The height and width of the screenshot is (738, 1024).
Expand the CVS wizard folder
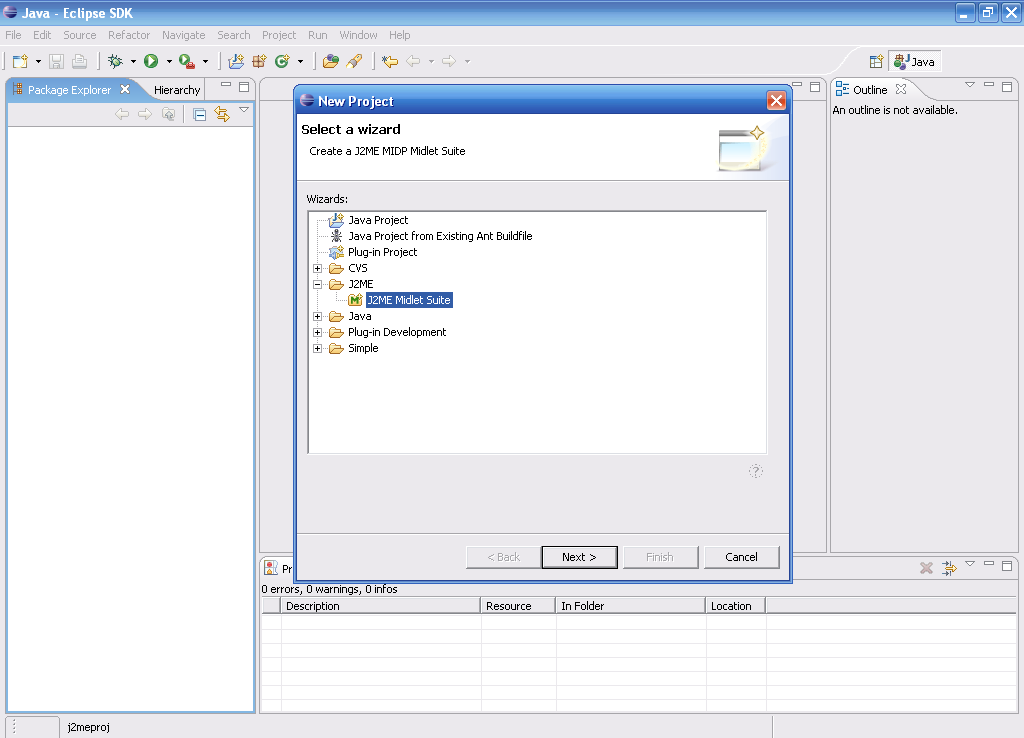tap(317, 268)
